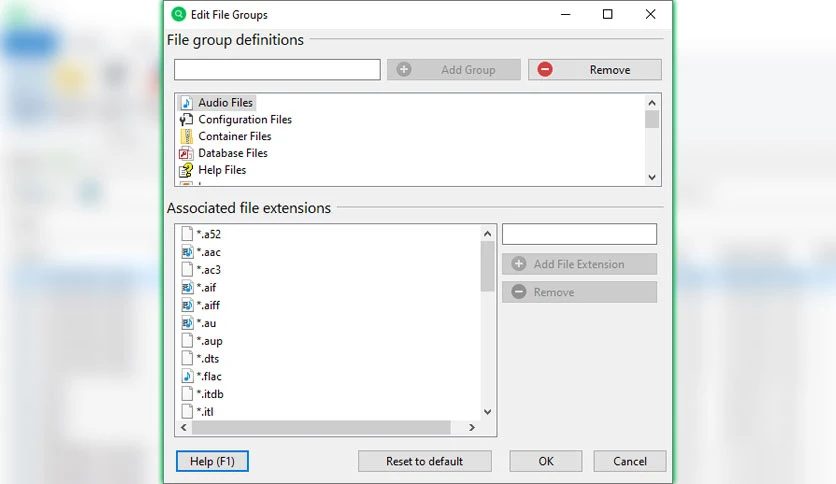836x484 pixels.
Task: Click Reset to default
Action: tap(424, 461)
